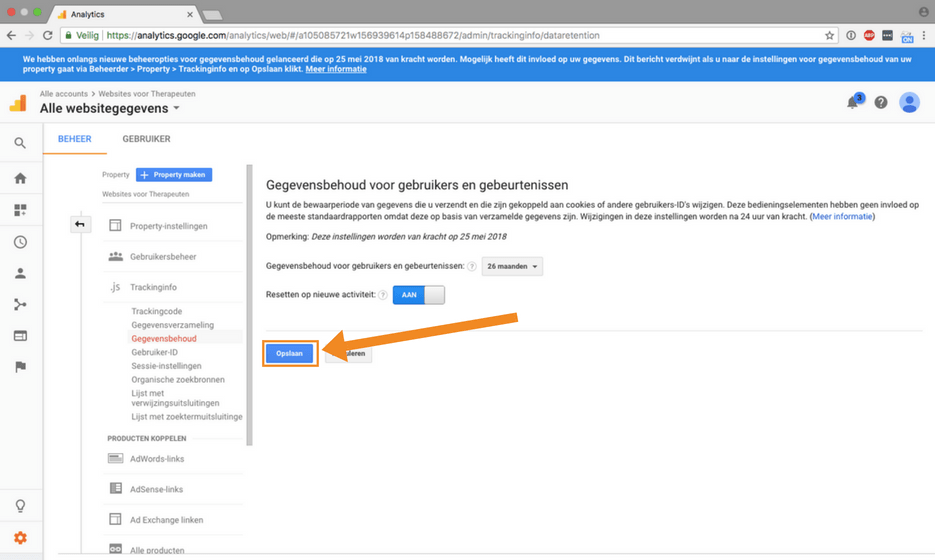The width and height of the screenshot is (935, 560).
Task: Open the Conversions flag icon
Action: pos(20,367)
